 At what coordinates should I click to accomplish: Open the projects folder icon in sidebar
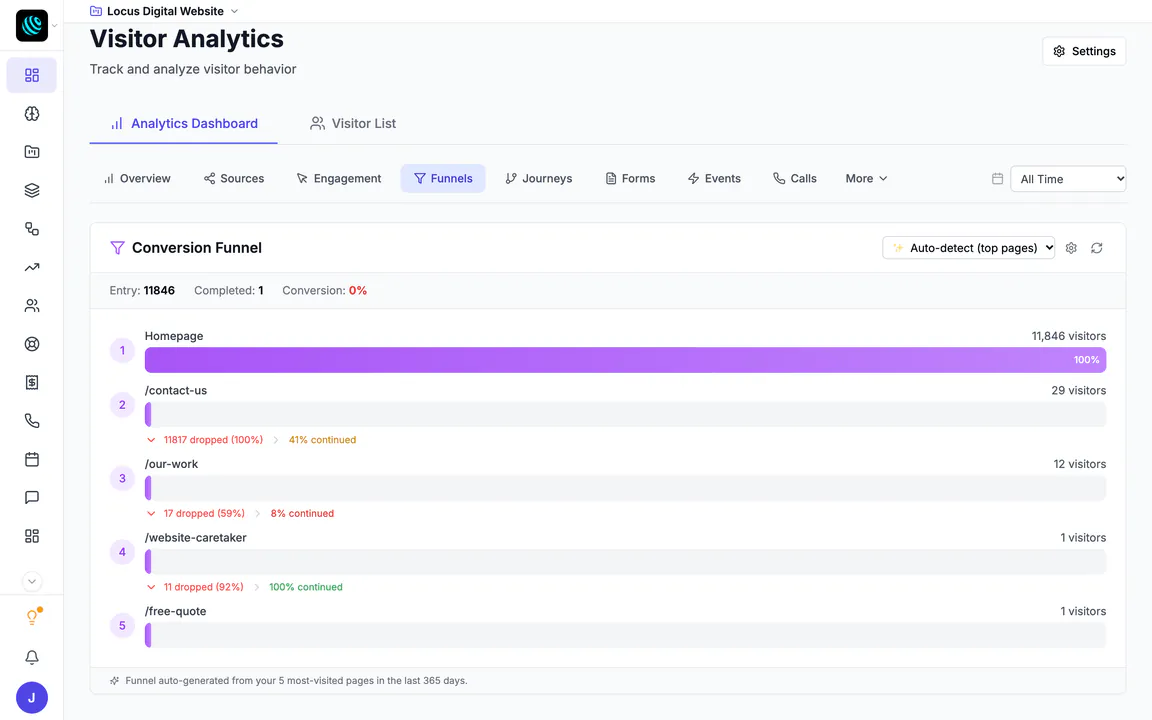pyautogui.click(x=32, y=152)
